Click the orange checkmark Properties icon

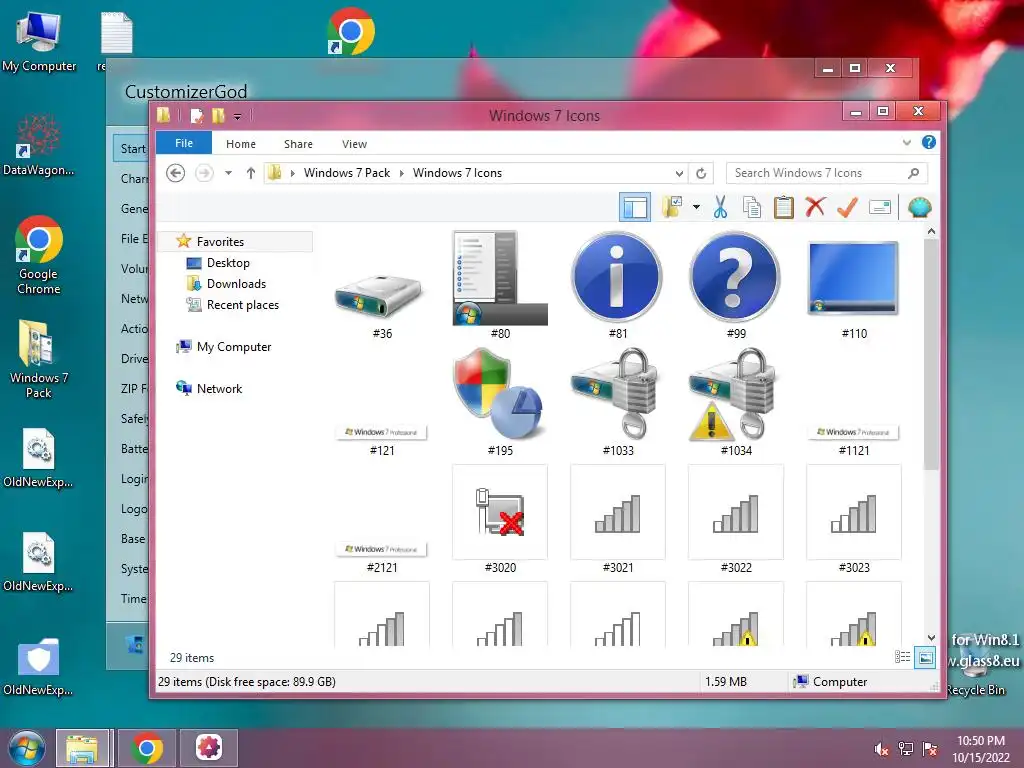[x=847, y=208]
